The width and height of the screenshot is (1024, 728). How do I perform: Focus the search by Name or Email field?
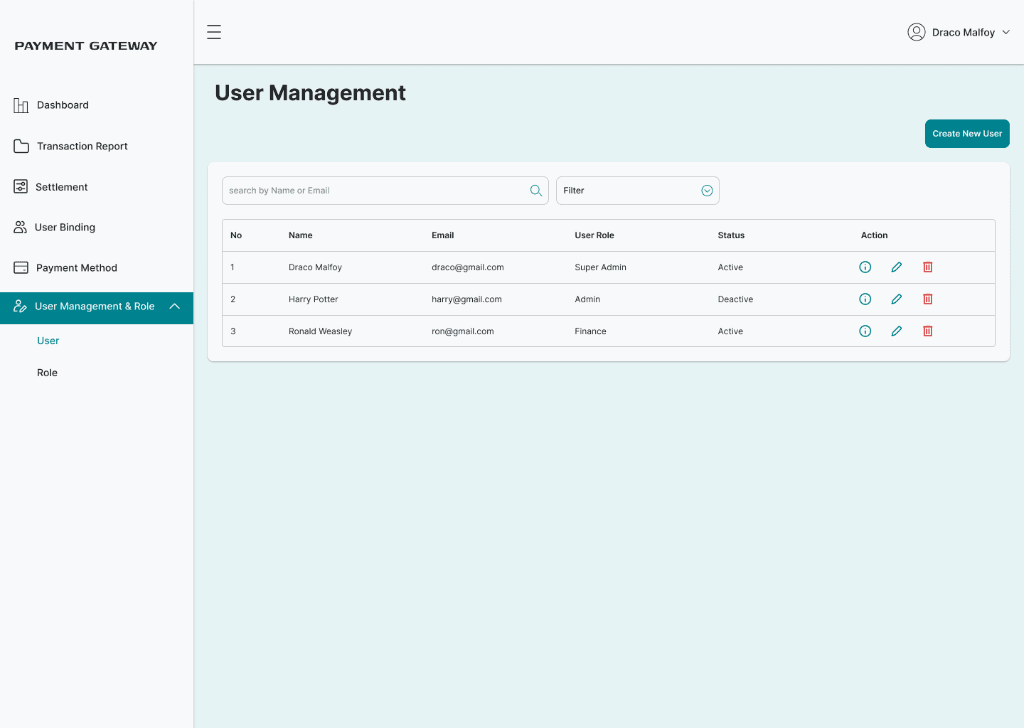[x=385, y=191]
